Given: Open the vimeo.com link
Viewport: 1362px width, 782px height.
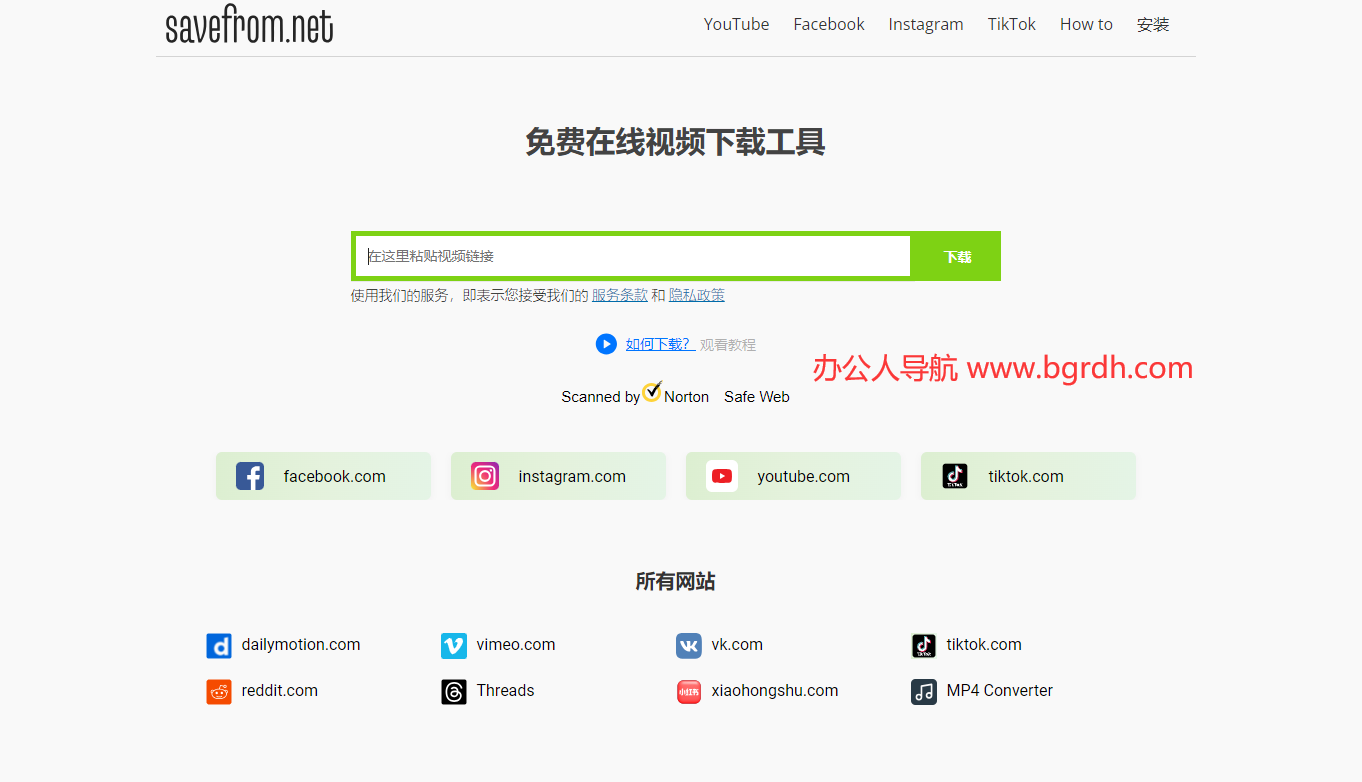Looking at the screenshot, I should pyautogui.click(x=516, y=645).
